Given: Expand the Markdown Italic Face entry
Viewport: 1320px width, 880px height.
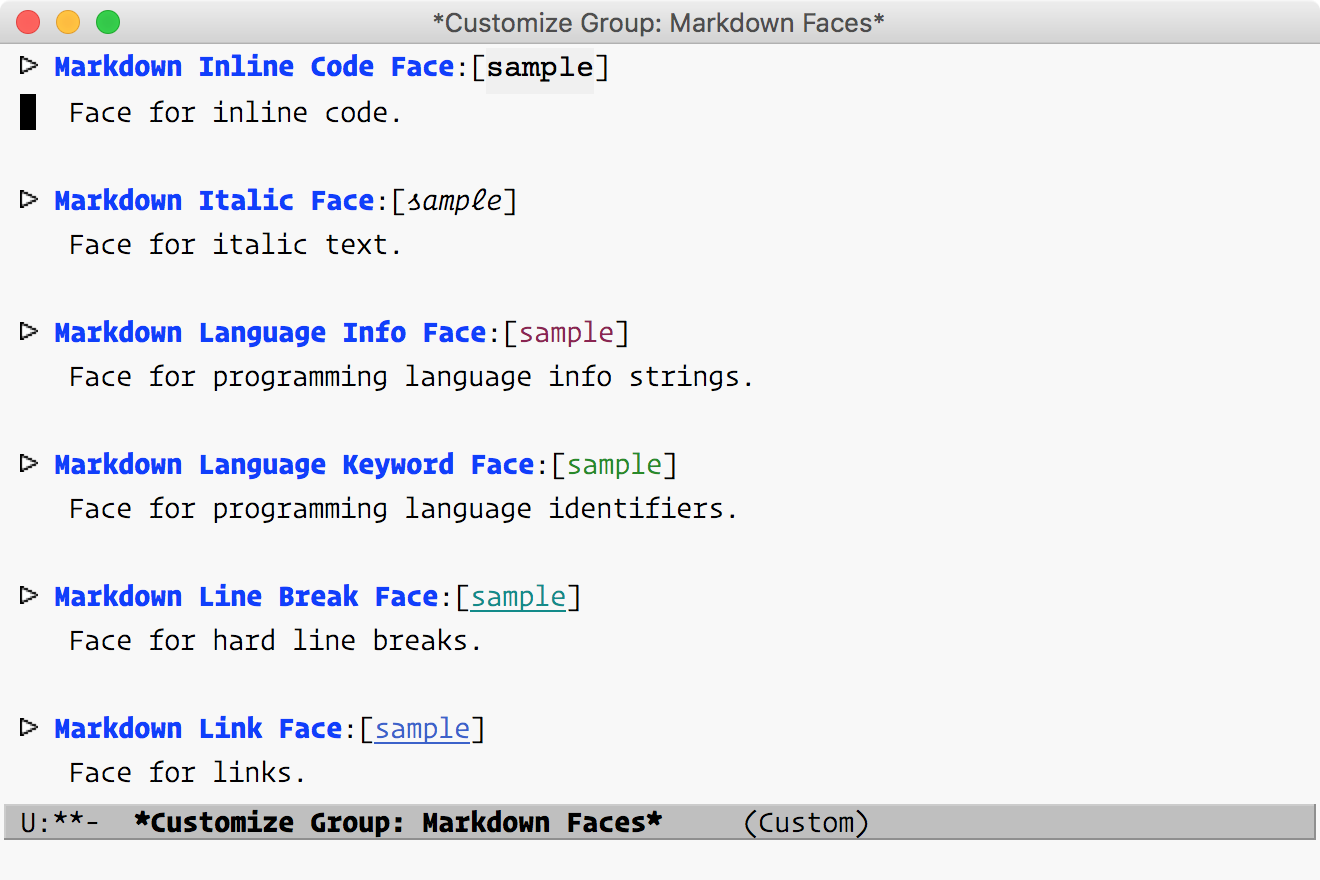Looking at the screenshot, I should click(x=29, y=199).
